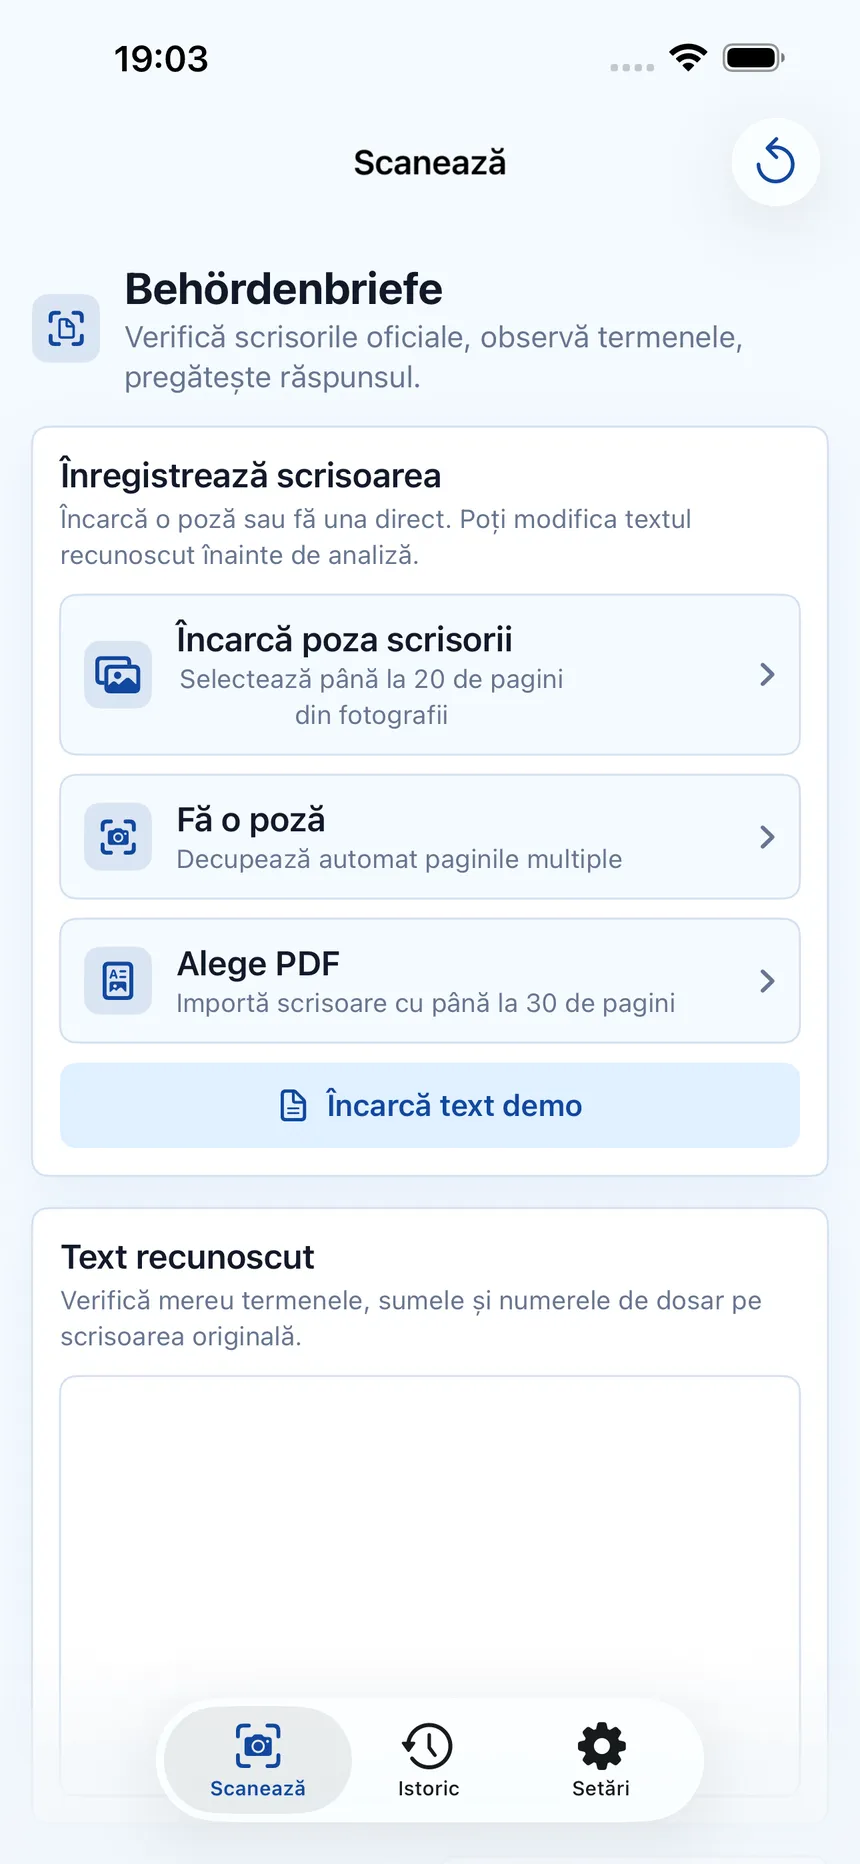Screen dimensions: 860x1864
Task: Switch to the Istoric tab label
Action: coord(428,1788)
